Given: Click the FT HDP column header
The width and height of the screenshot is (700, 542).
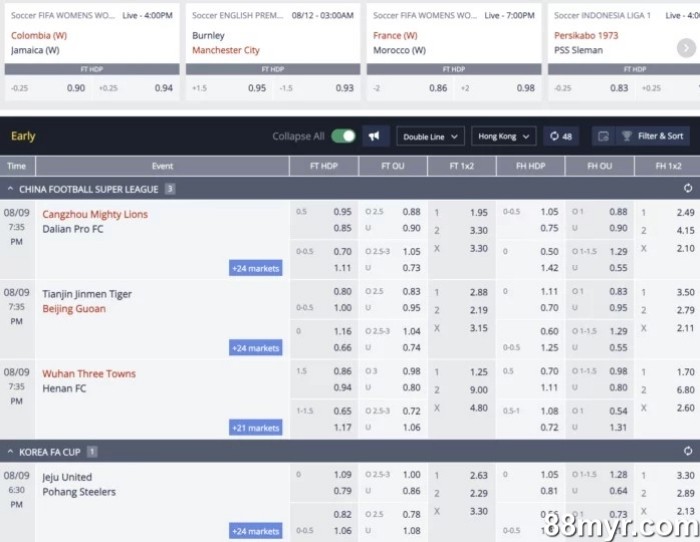Looking at the screenshot, I should [324, 166].
